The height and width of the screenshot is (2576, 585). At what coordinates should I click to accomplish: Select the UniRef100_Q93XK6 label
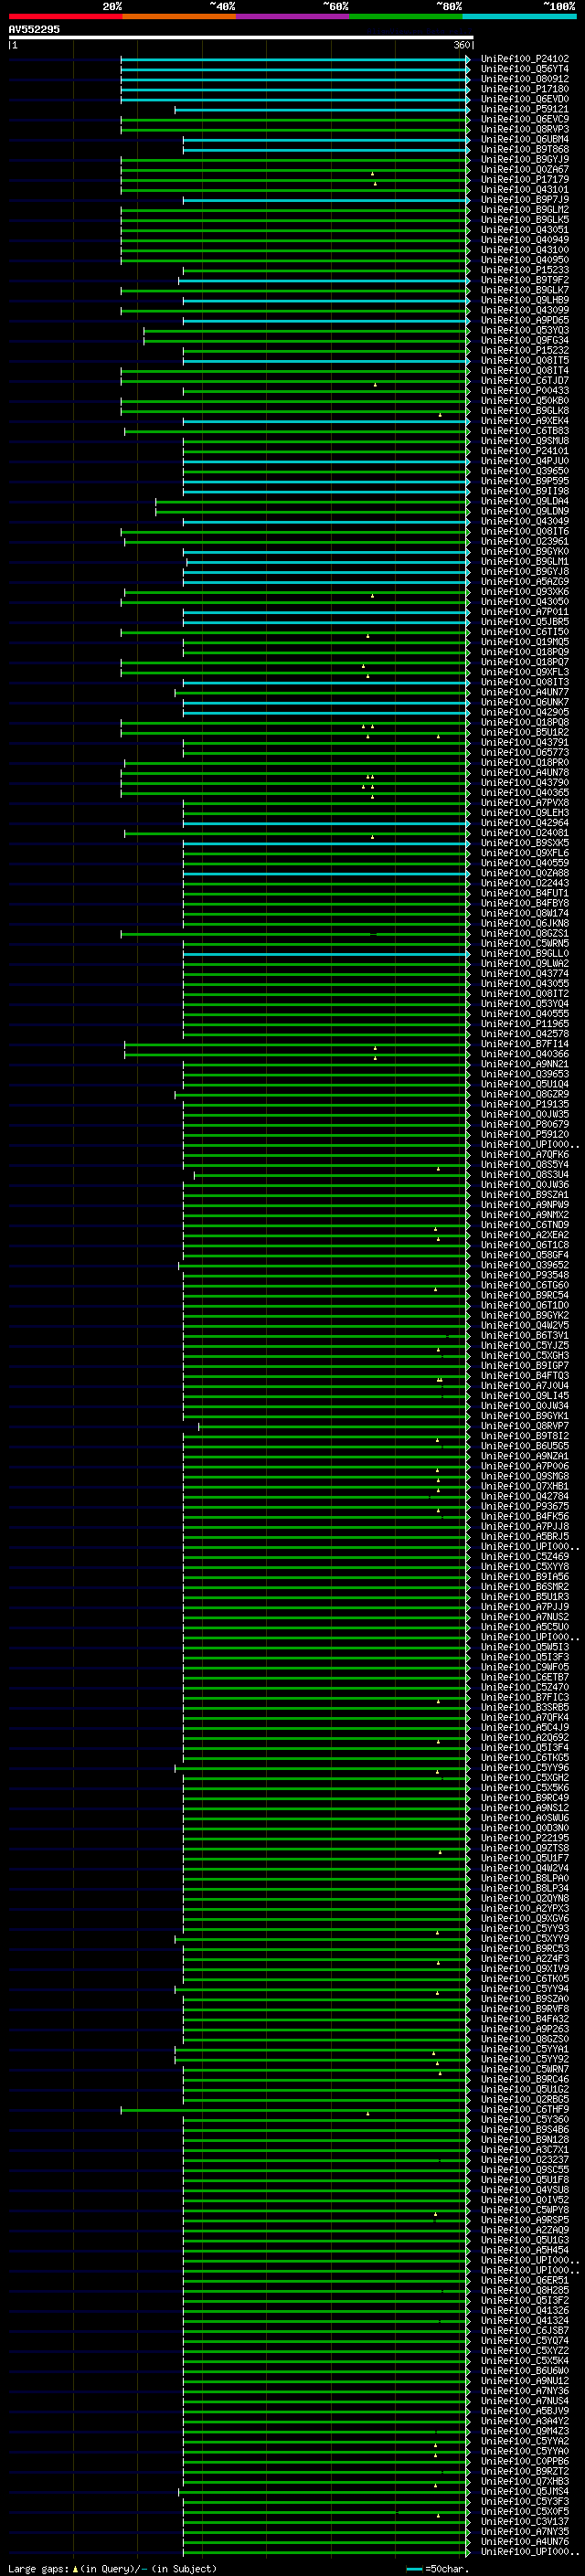coord(524,592)
